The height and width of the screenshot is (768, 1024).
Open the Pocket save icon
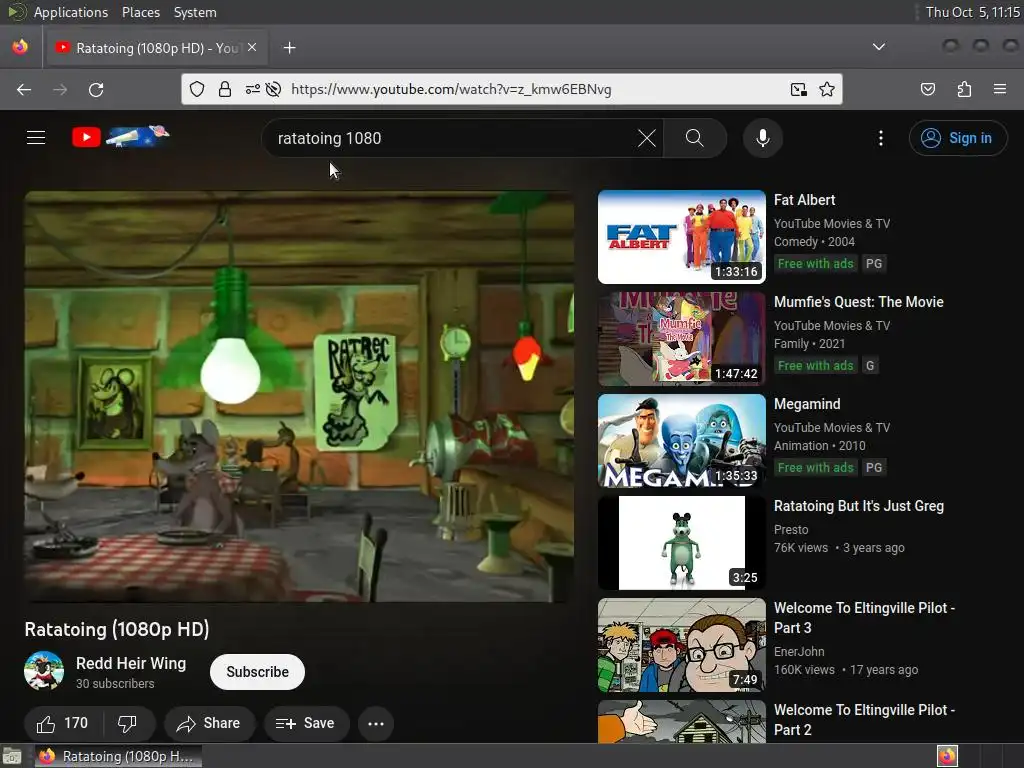[x=928, y=89]
